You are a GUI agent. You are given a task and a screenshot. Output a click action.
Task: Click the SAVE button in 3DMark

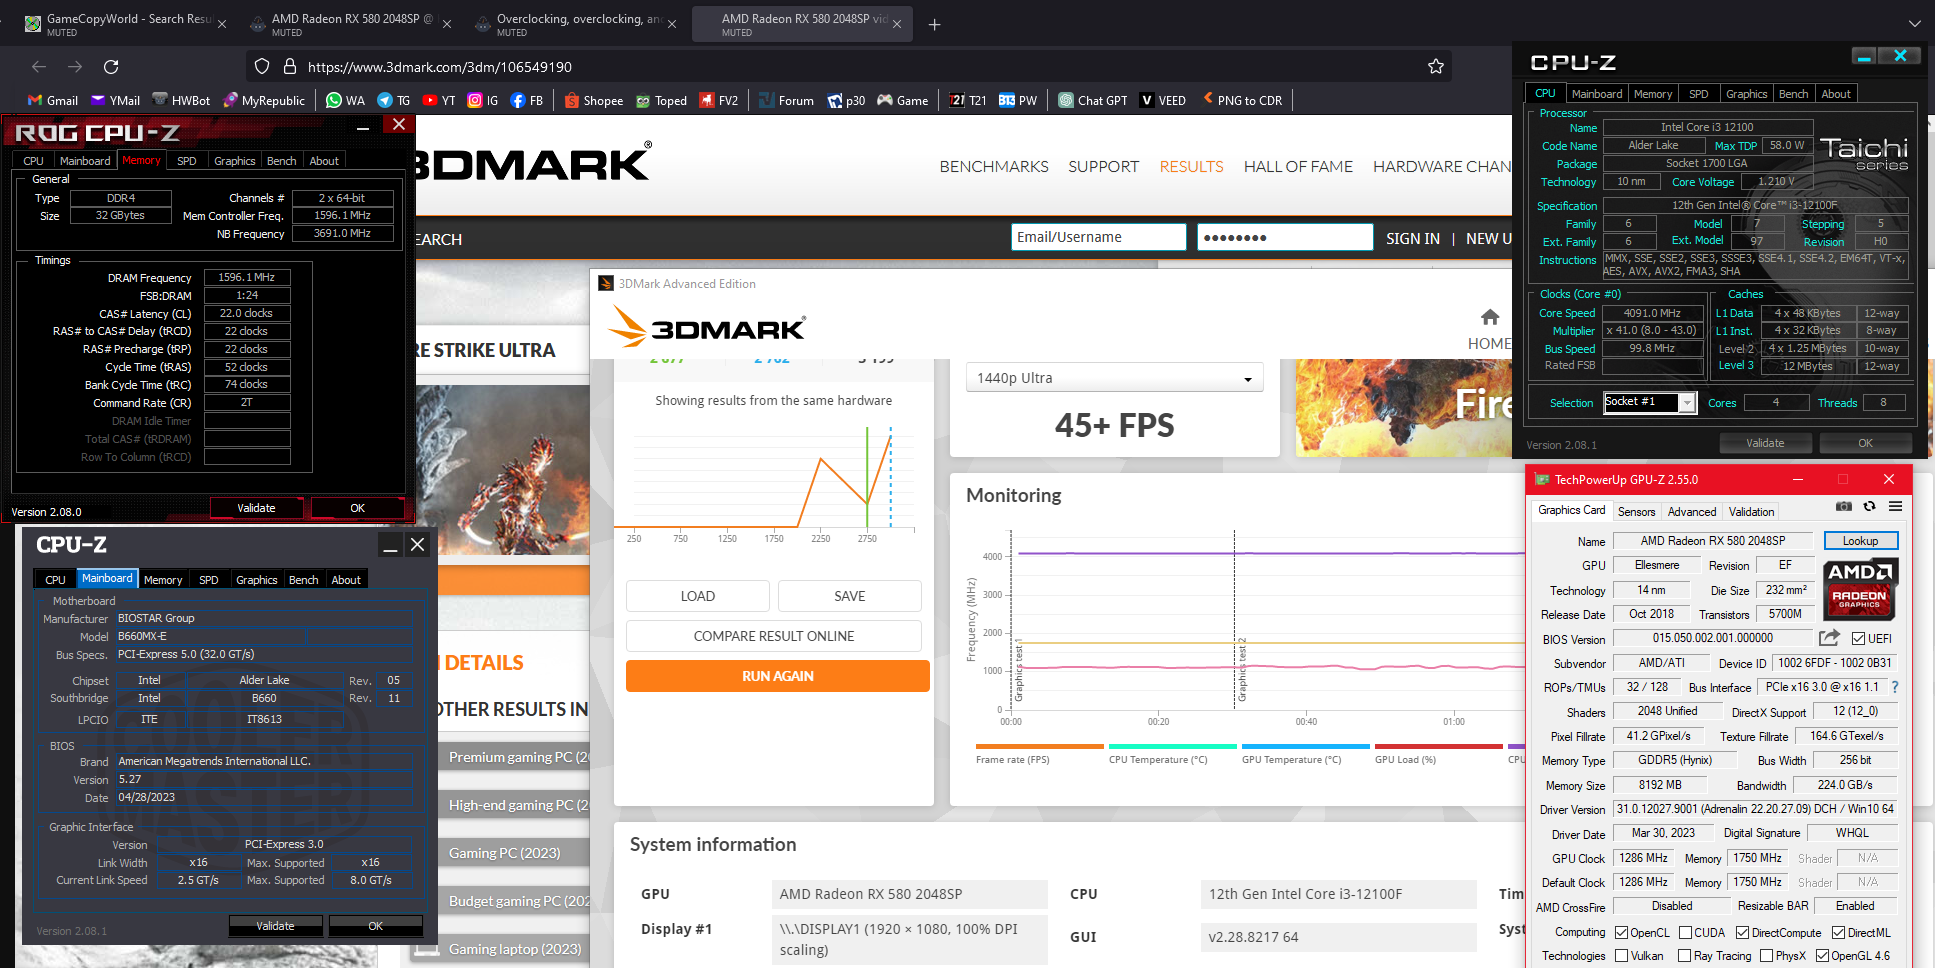[850, 596]
